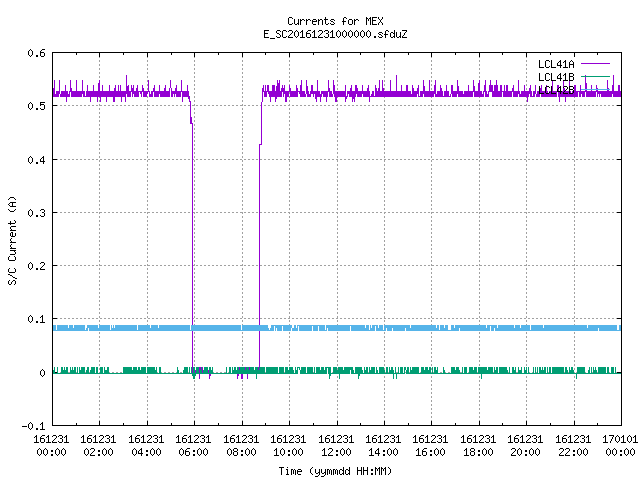Select the LCL41B legend label
The image size is (640, 480).
click(556, 77)
